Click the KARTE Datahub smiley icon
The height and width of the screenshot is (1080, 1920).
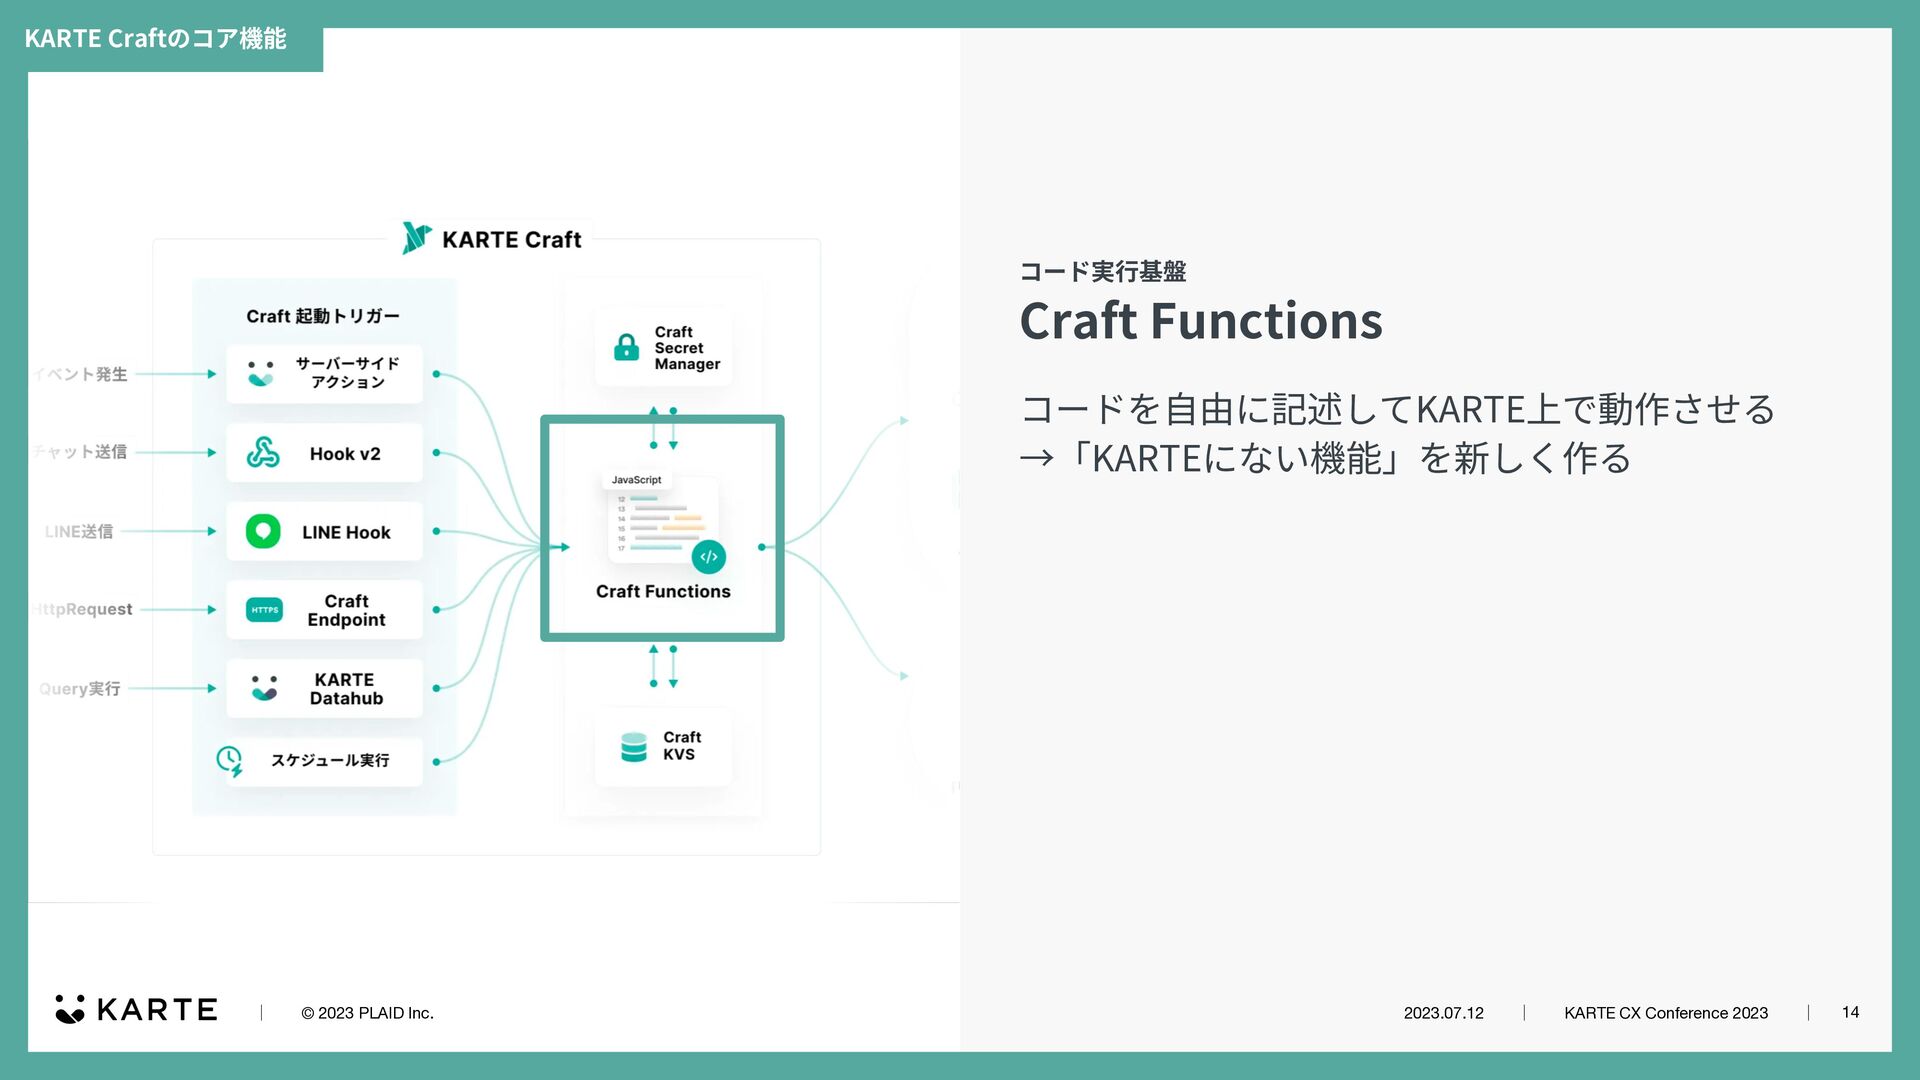(x=264, y=688)
